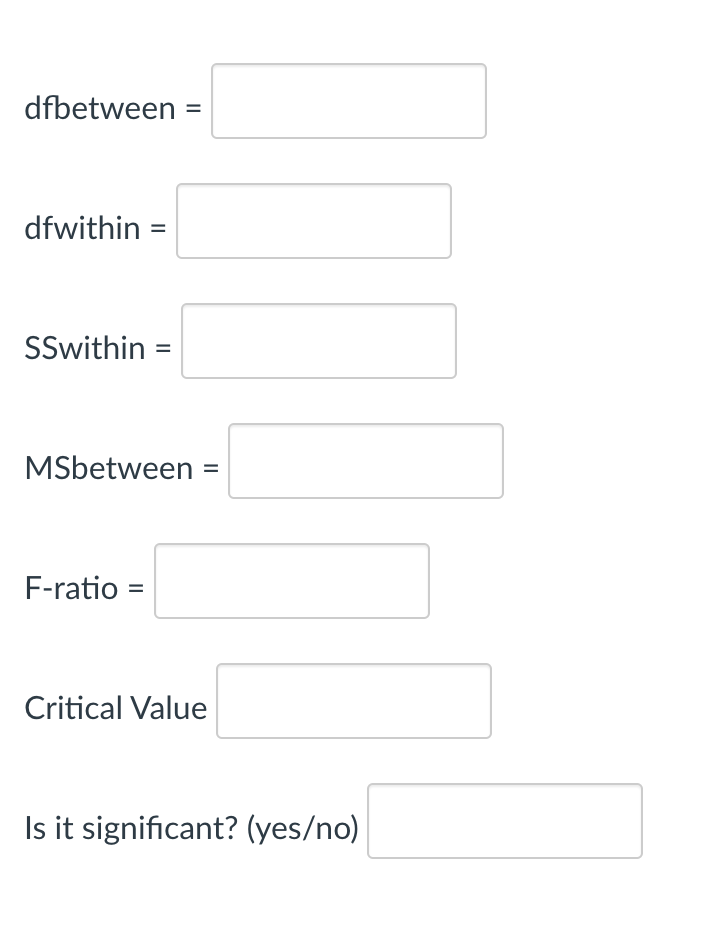Click the Critical Value label text
The image size is (724, 926).
pyautogui.click(x=115, y=708)
